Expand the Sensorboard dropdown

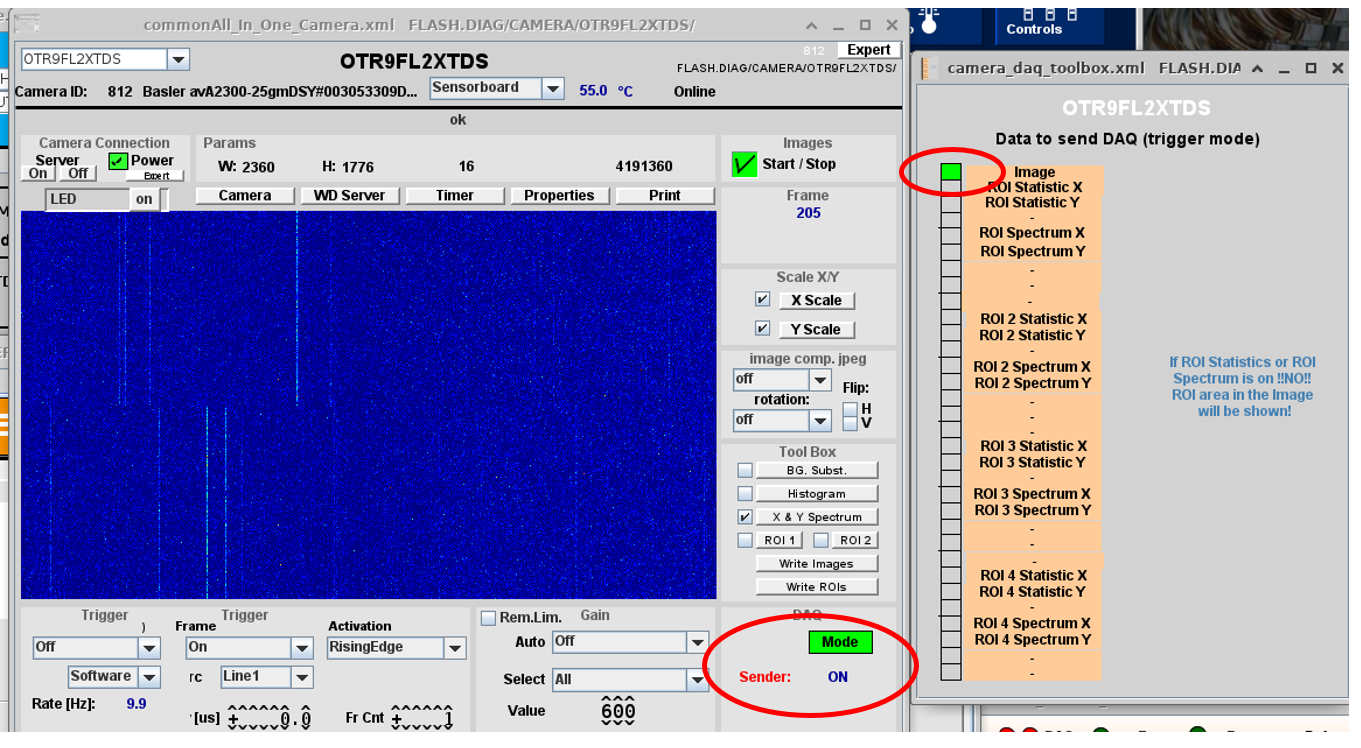click(553, 89)
